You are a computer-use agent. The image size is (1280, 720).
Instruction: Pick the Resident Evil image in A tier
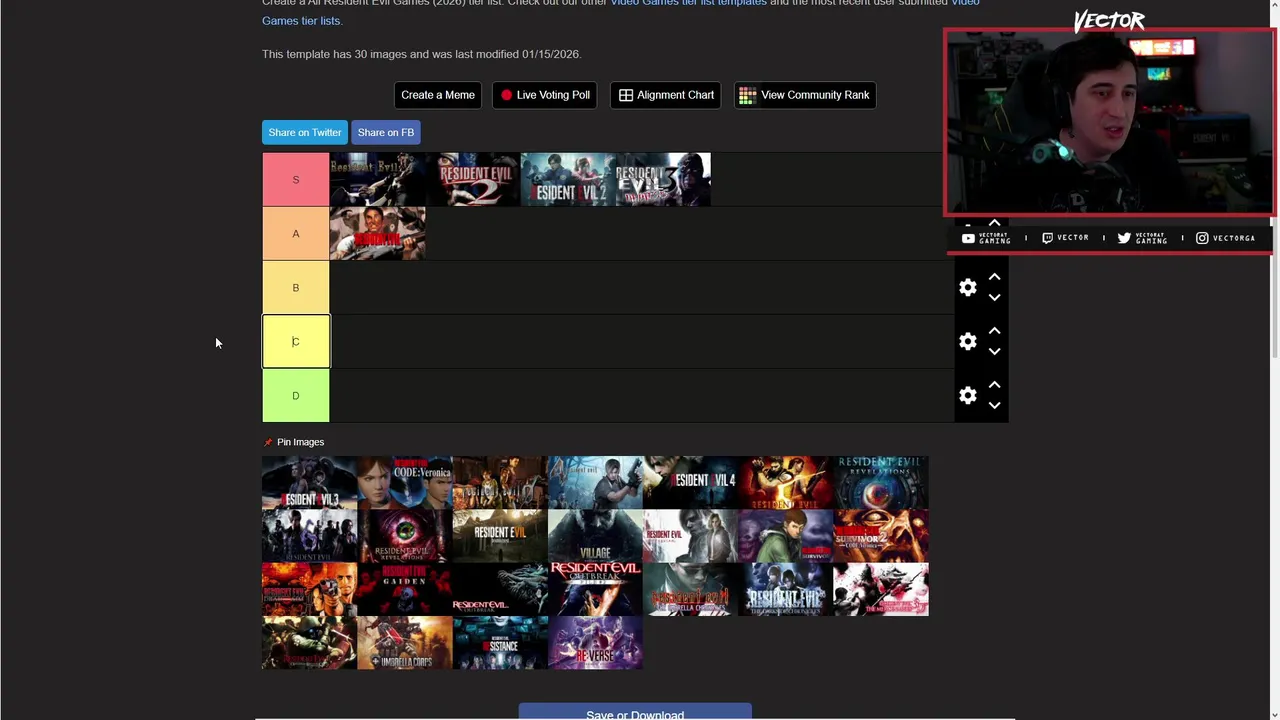tap(377, 234)
